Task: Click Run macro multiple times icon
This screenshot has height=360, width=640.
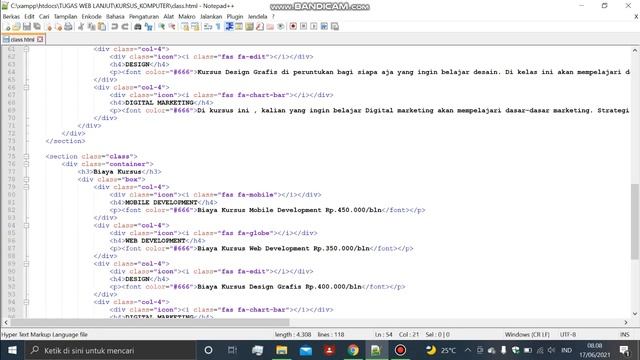Action: point(324,27)
